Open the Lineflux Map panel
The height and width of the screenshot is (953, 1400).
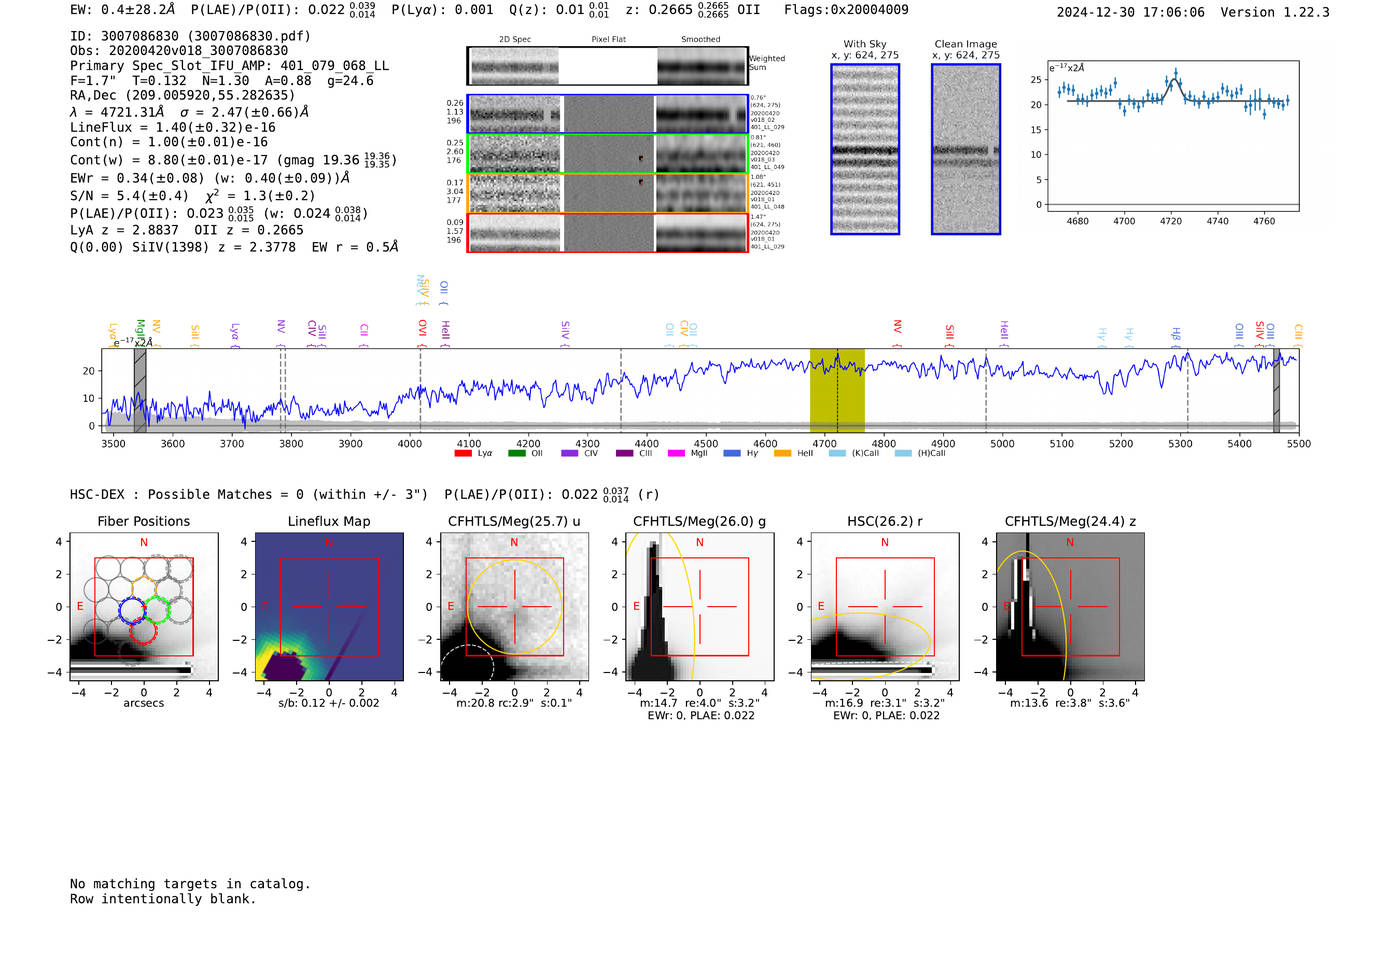[x=329, y=607]
